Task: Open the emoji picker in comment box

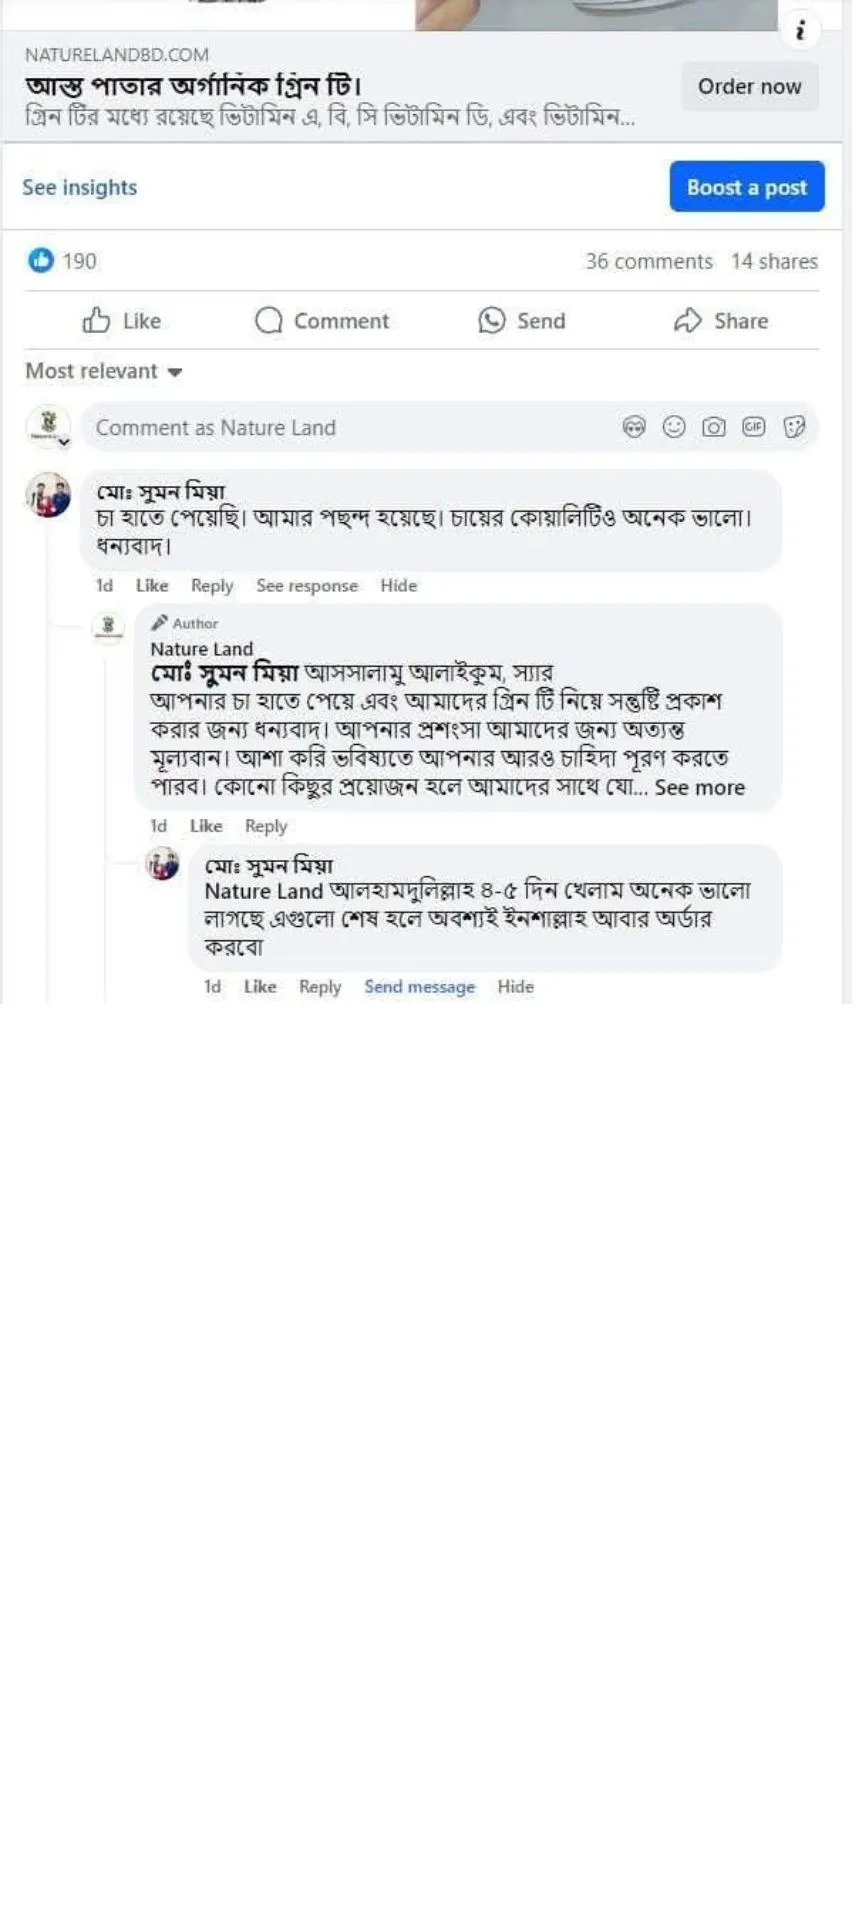Action: pos(675,428)
